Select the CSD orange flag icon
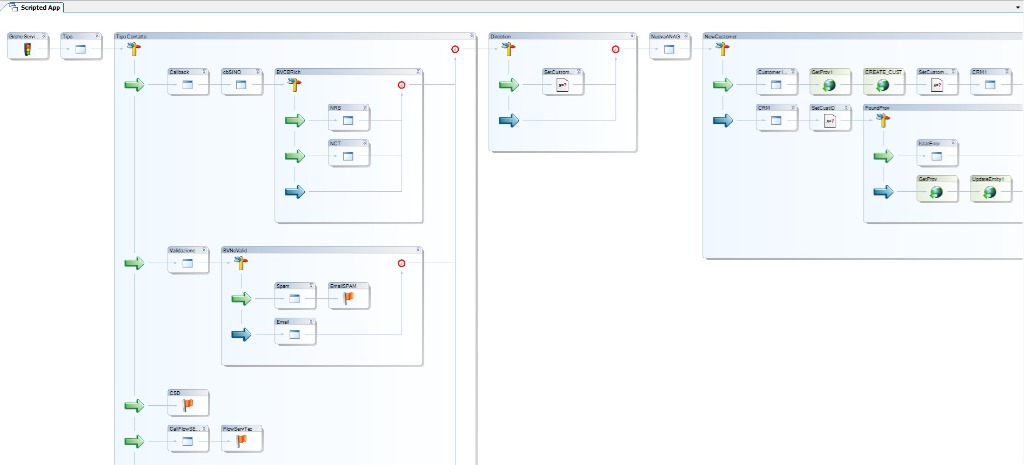 coord(188,406)
